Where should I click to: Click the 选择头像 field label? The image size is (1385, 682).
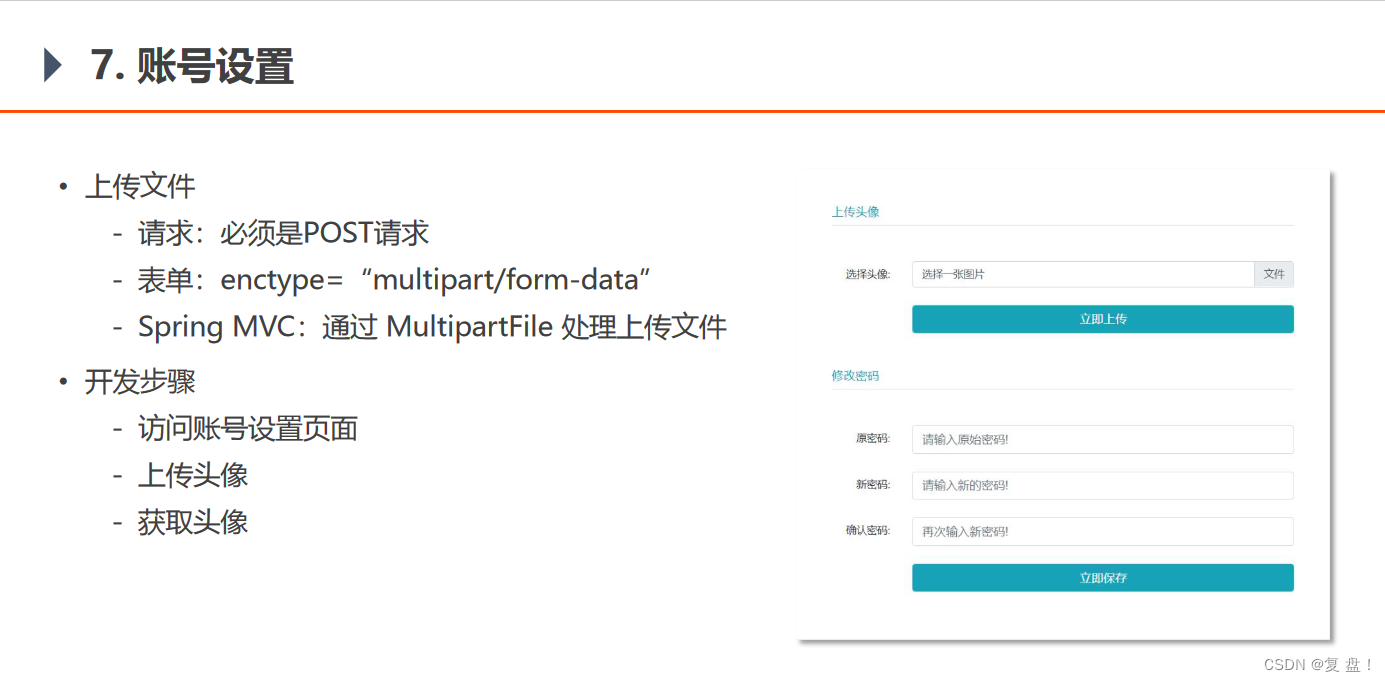867,274
